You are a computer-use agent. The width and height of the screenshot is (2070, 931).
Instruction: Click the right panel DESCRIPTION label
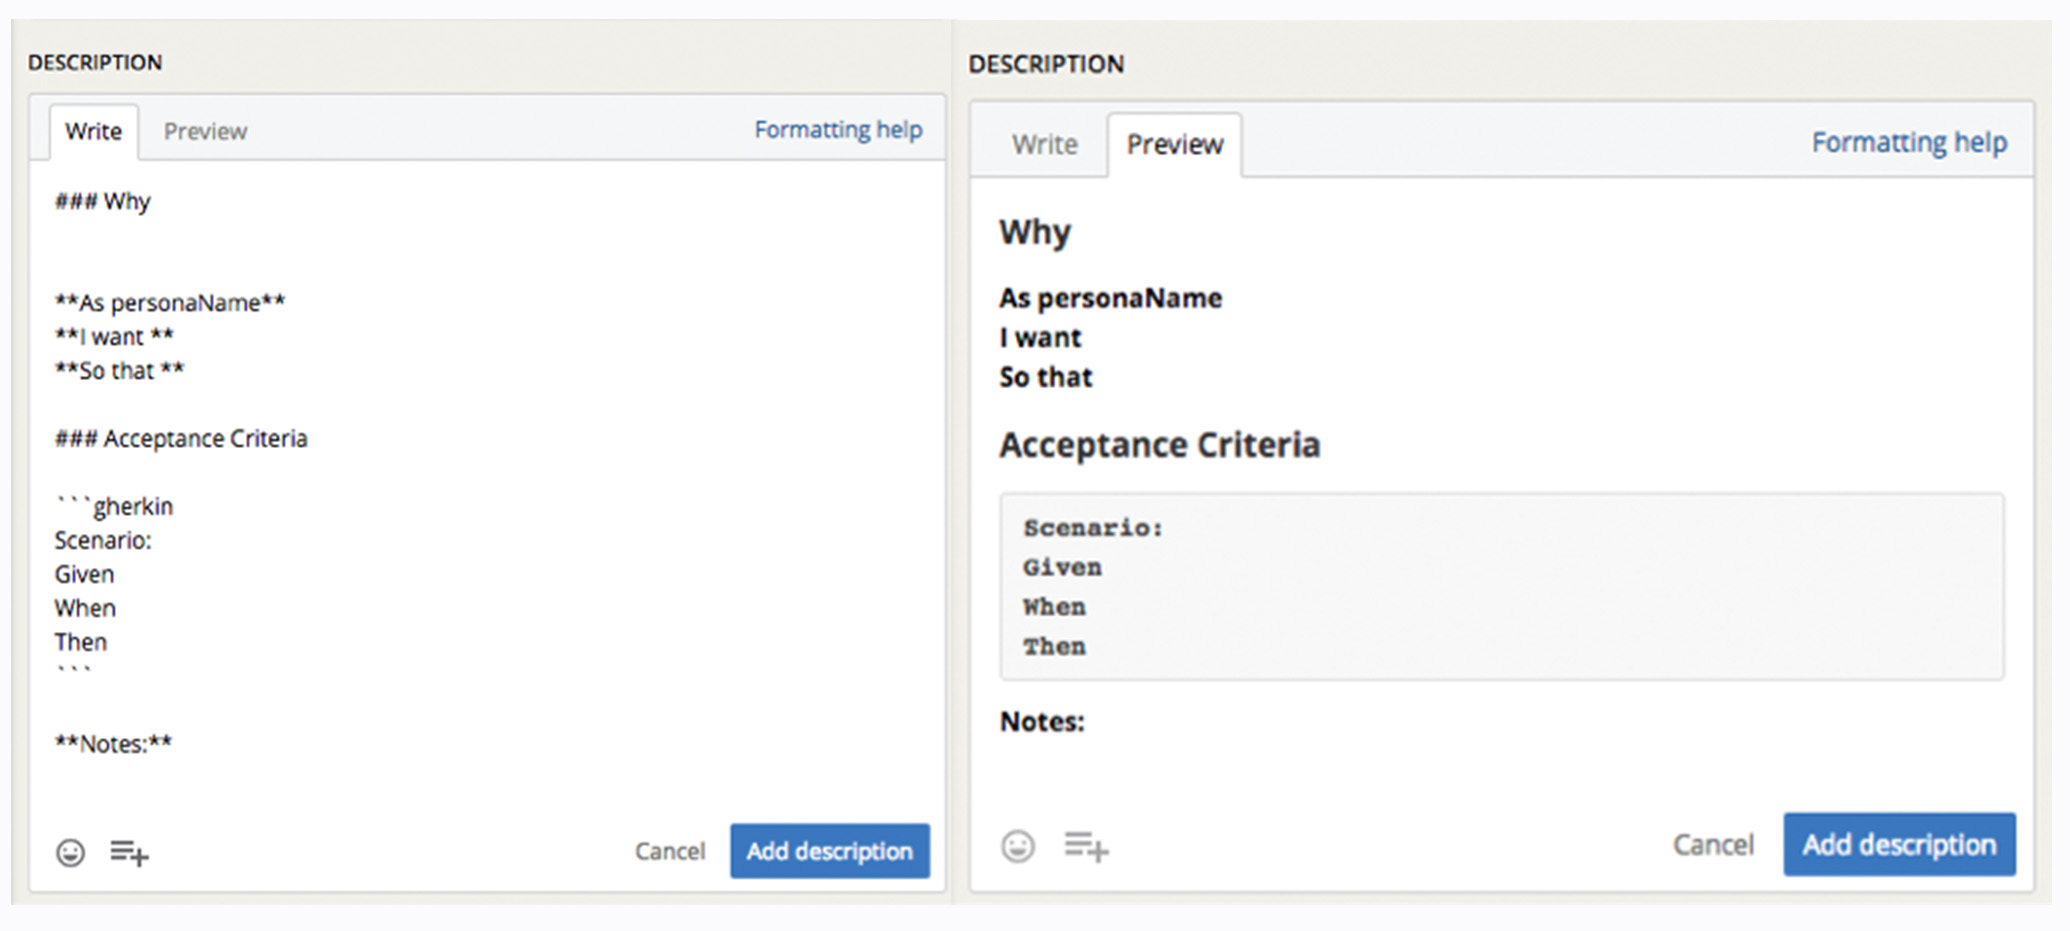(x=1046, y=64)
